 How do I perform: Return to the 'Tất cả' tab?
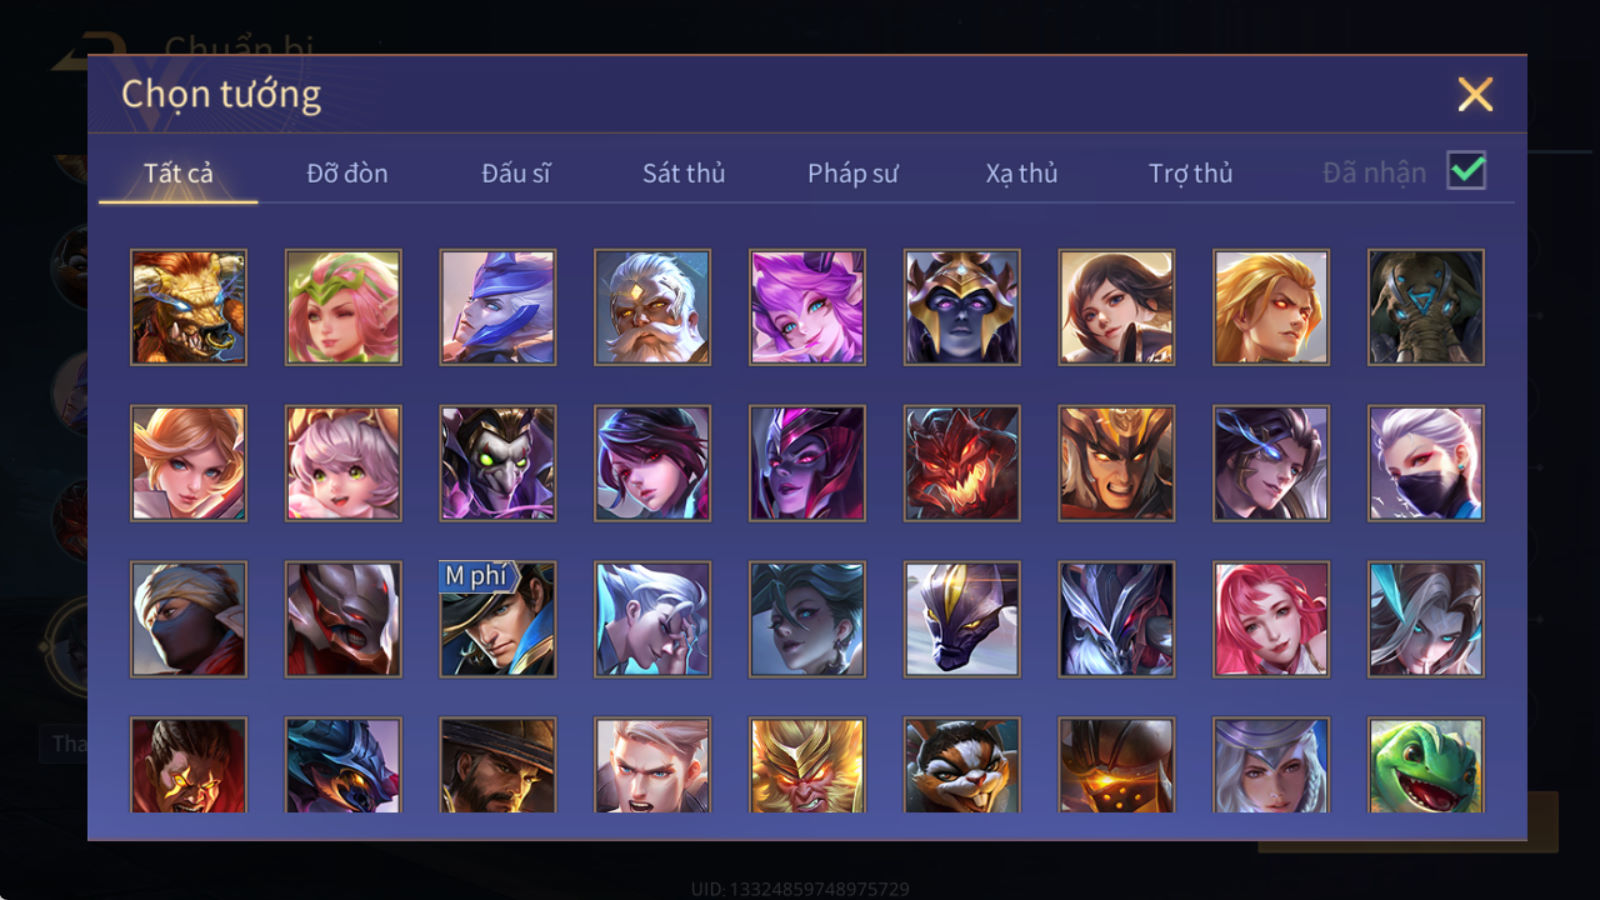178,173
